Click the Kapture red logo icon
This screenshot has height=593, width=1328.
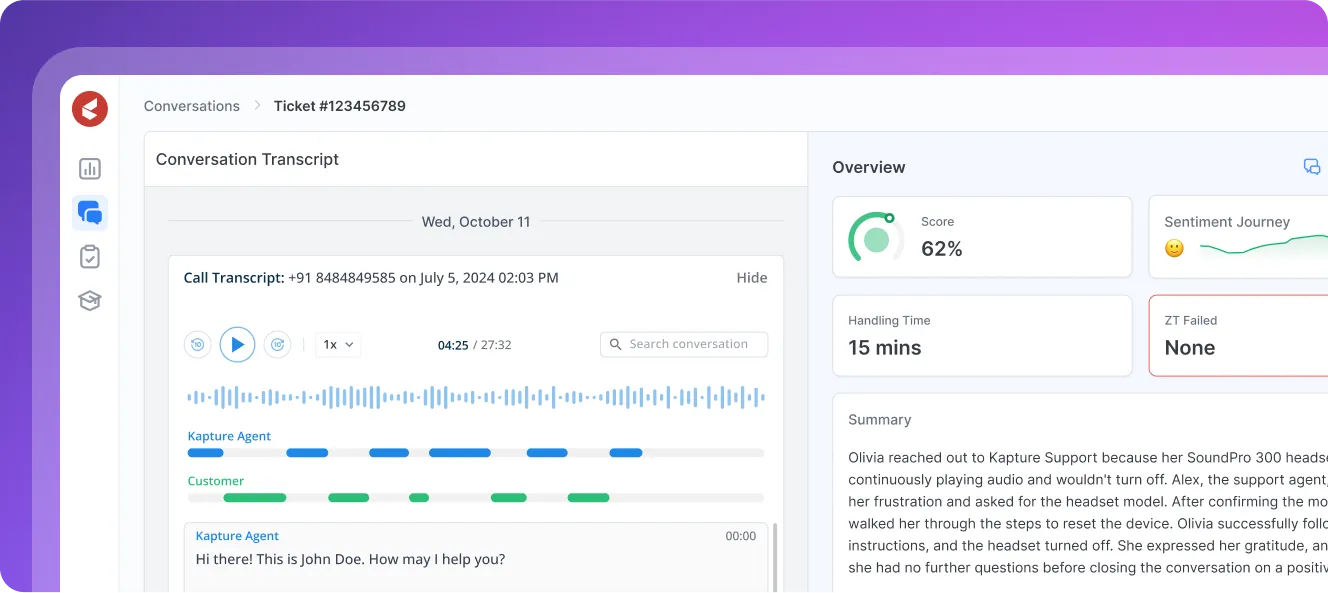pos(90,108)
